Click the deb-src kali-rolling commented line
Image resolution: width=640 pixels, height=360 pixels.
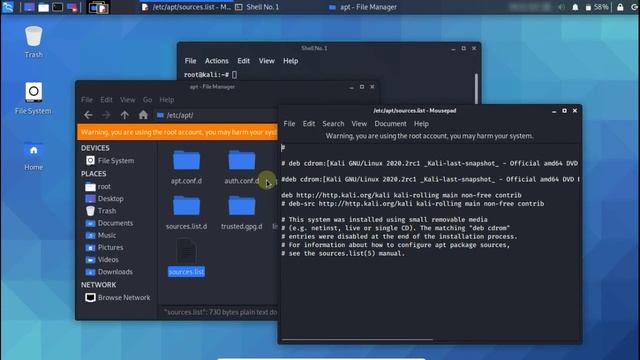pos(413,204)
